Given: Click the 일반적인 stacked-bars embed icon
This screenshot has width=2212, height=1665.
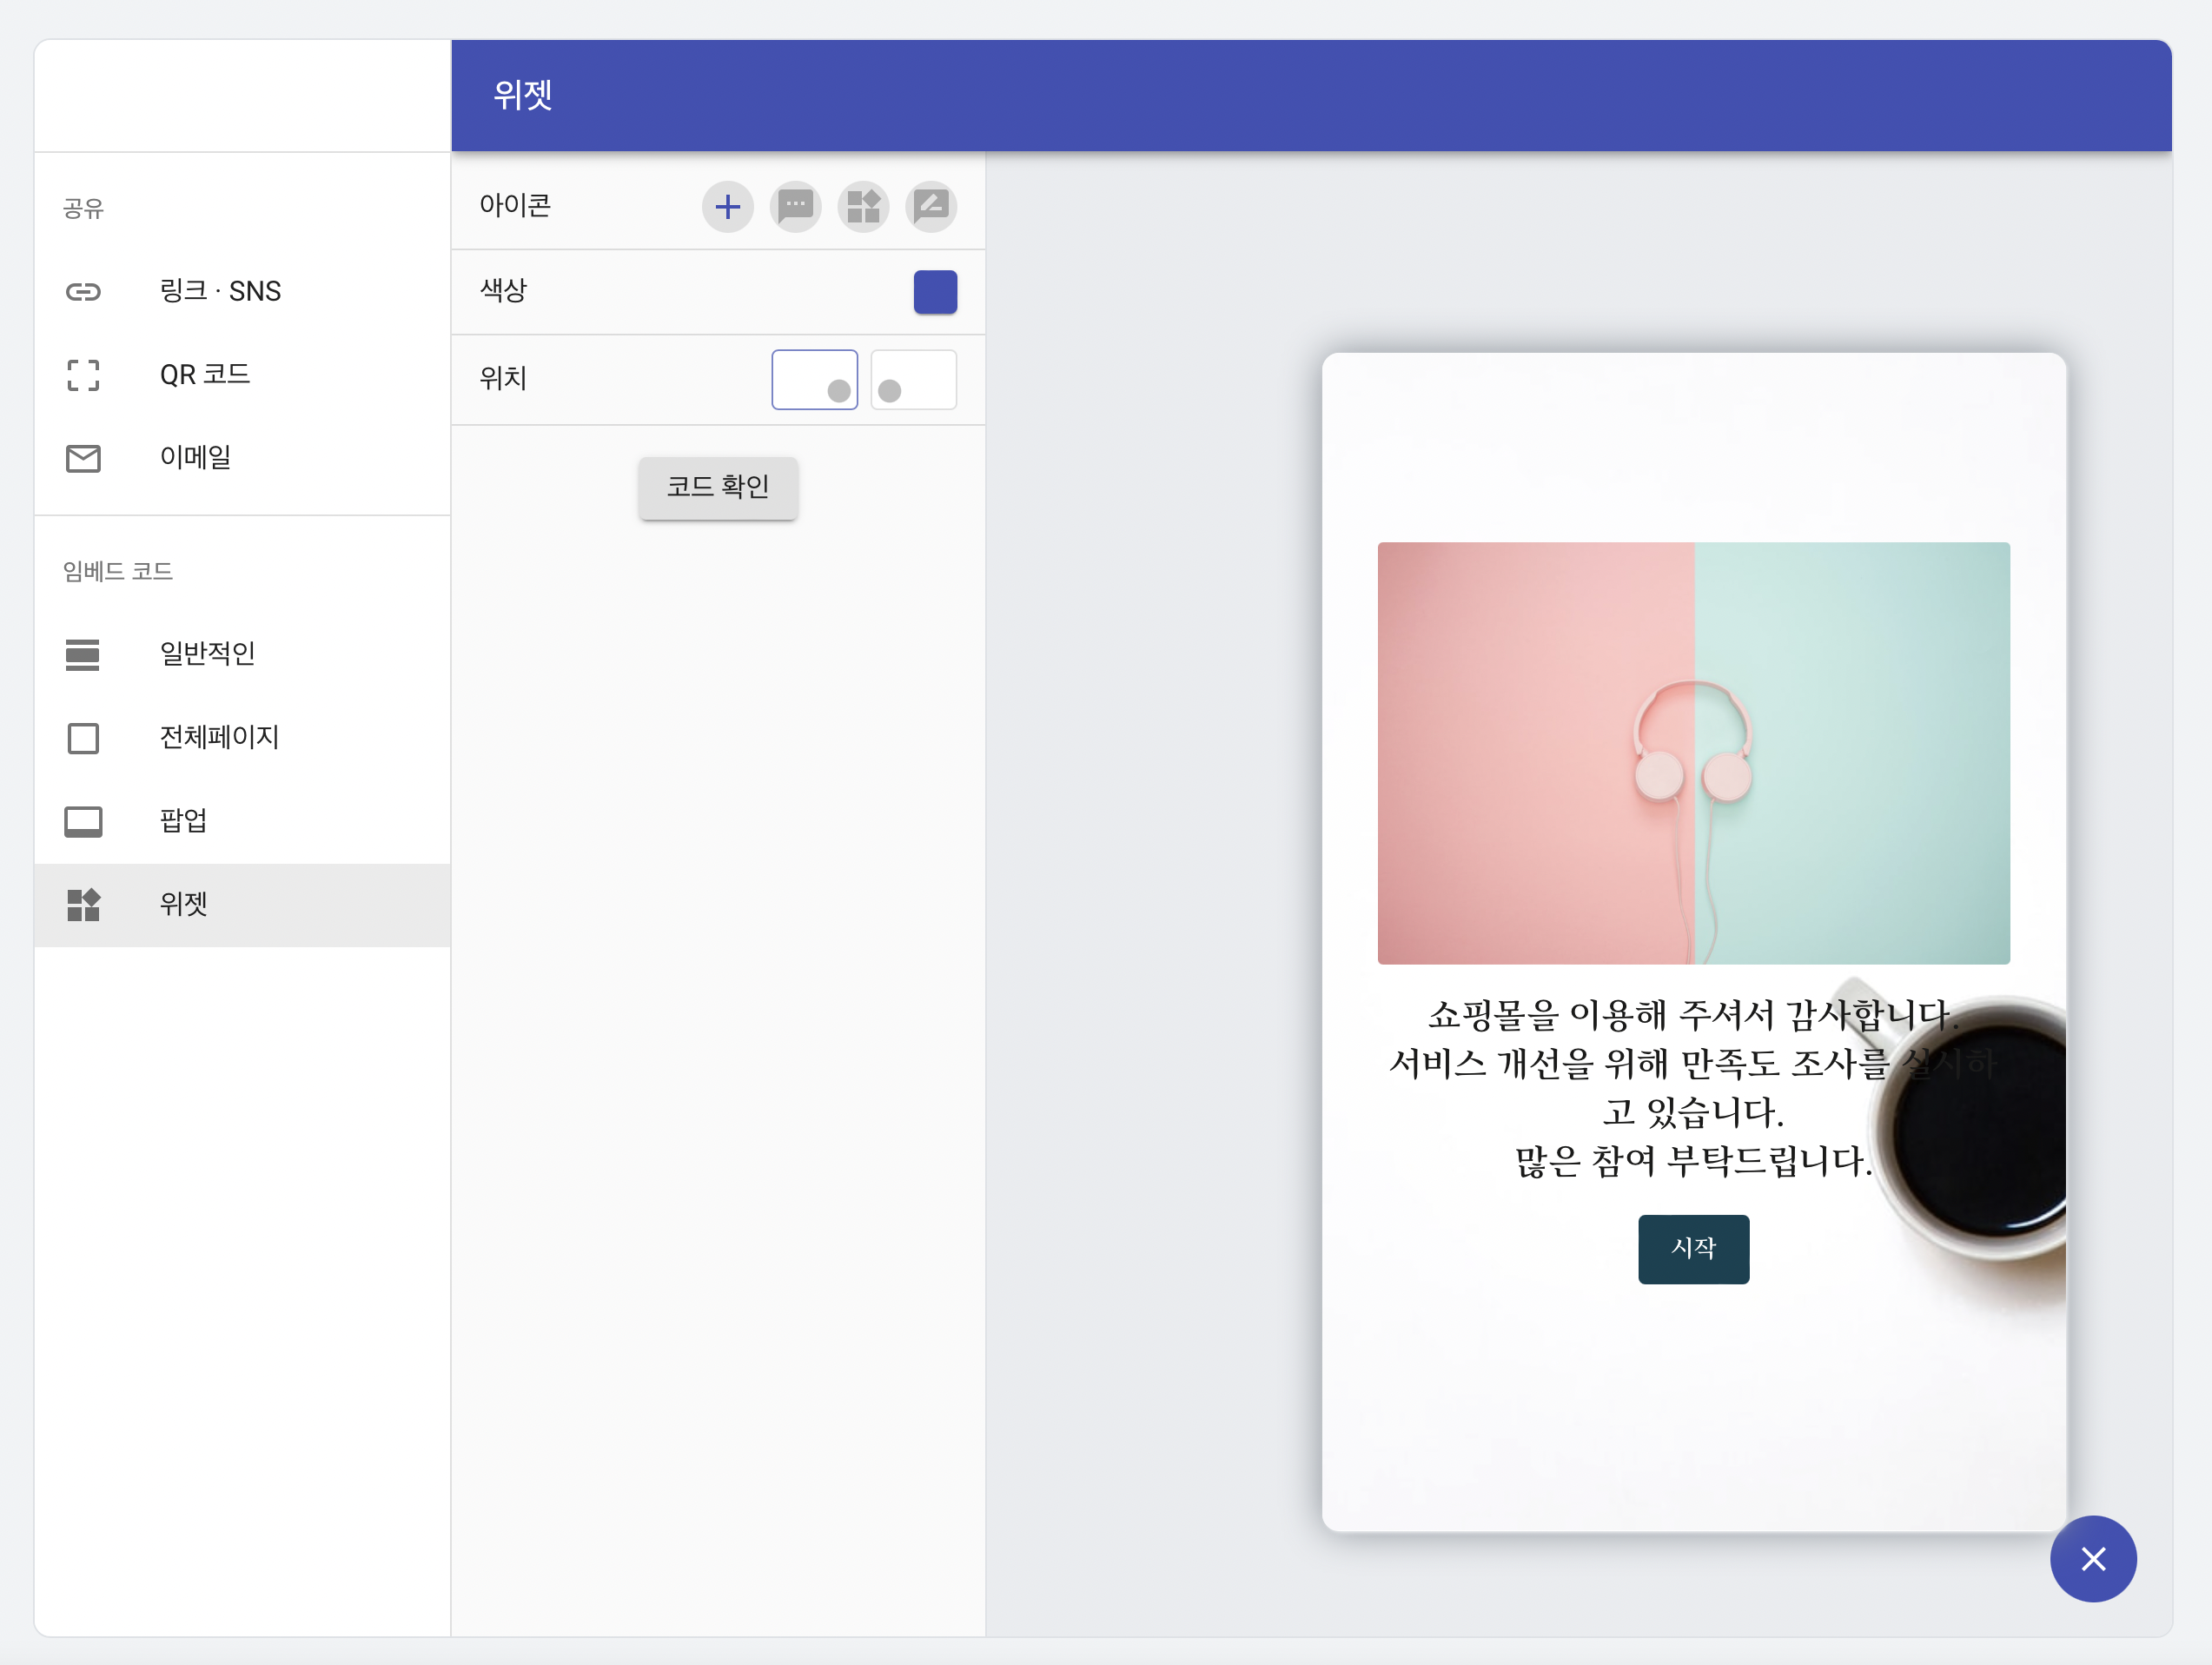Looking at the screenshot, I should 83,654.
